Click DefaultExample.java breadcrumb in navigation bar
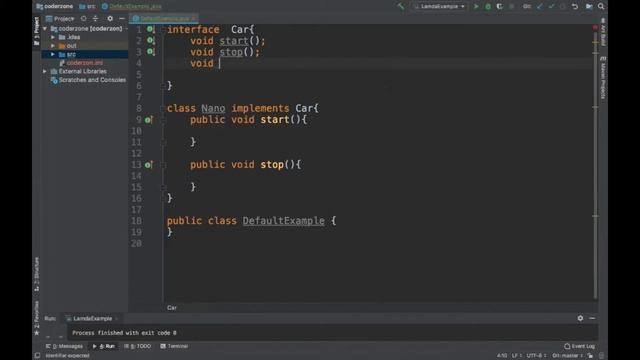This screenshot has width=640, height=360. (x=131, y=6)
